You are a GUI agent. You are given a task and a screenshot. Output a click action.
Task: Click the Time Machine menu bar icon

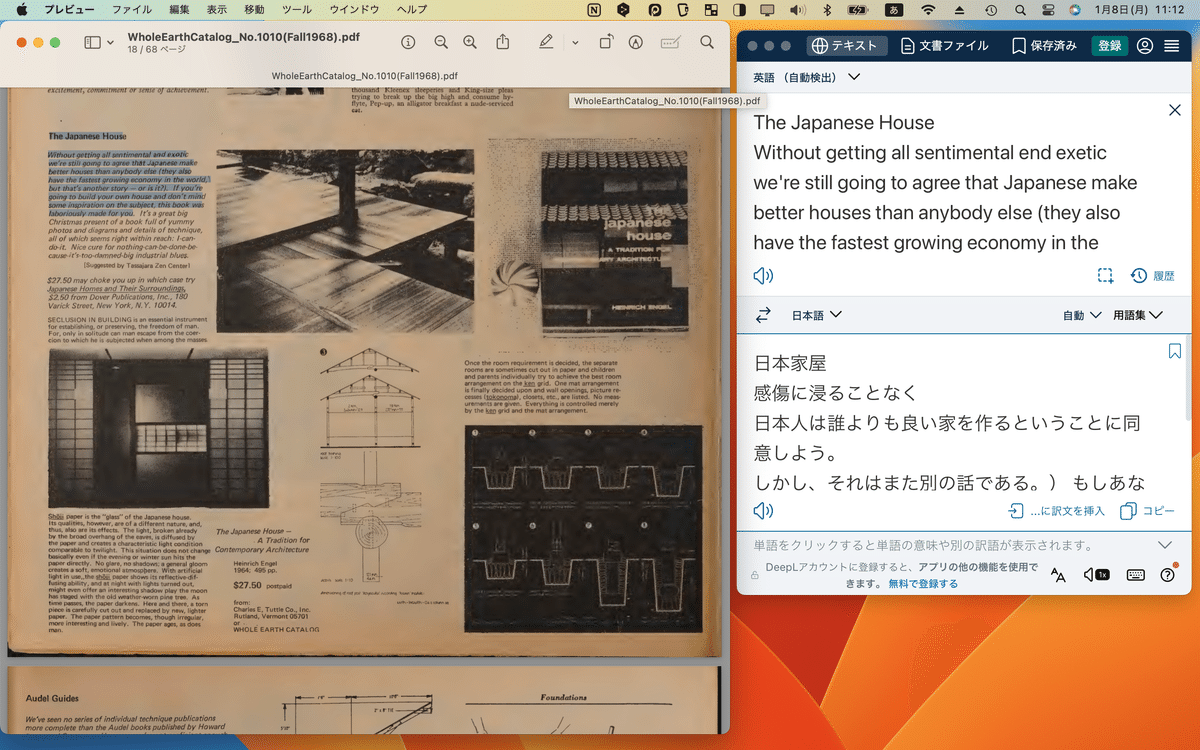pos(990,10)
